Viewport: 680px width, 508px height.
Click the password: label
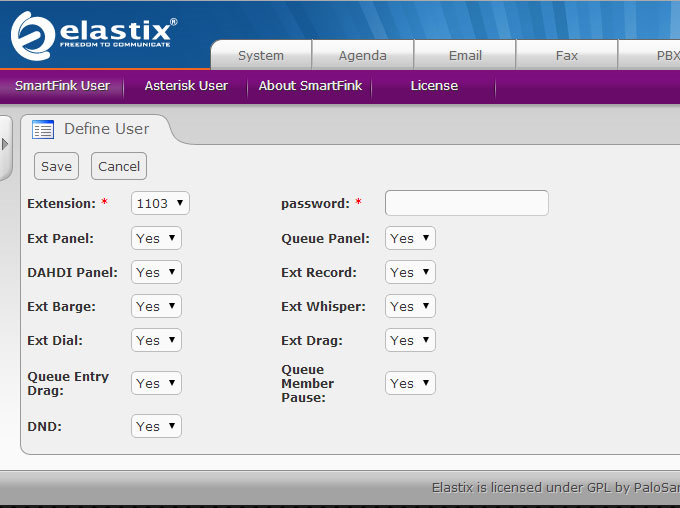(x=315, y=203)
